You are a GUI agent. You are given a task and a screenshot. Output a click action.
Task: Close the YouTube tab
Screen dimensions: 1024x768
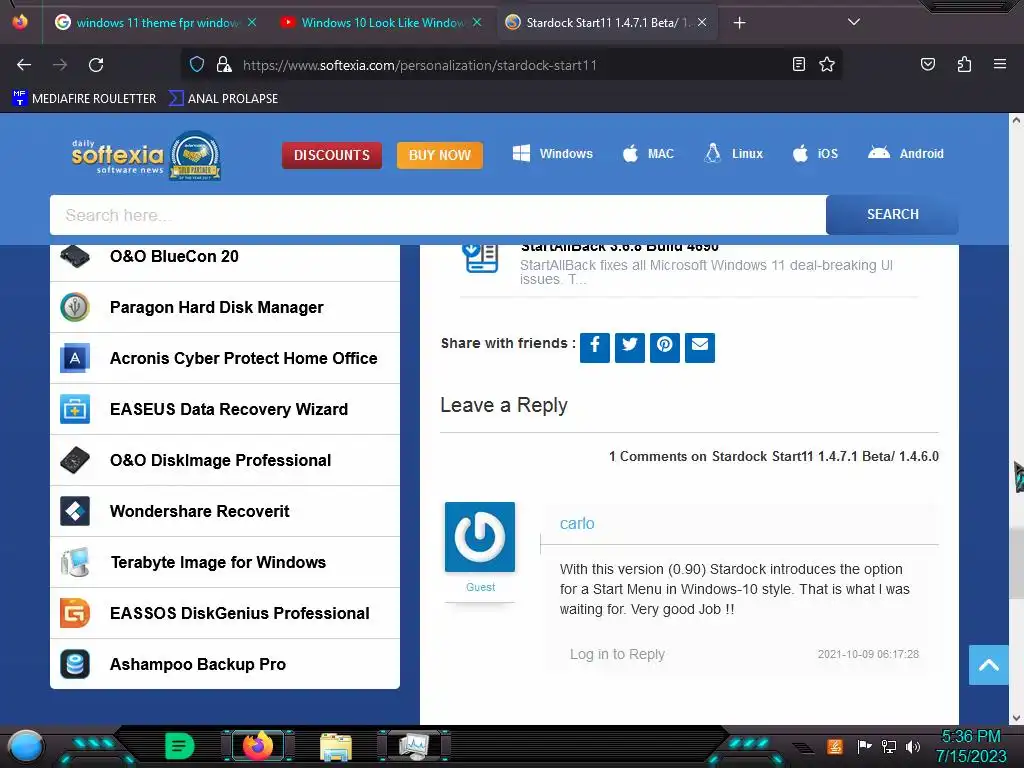point(477,22)
